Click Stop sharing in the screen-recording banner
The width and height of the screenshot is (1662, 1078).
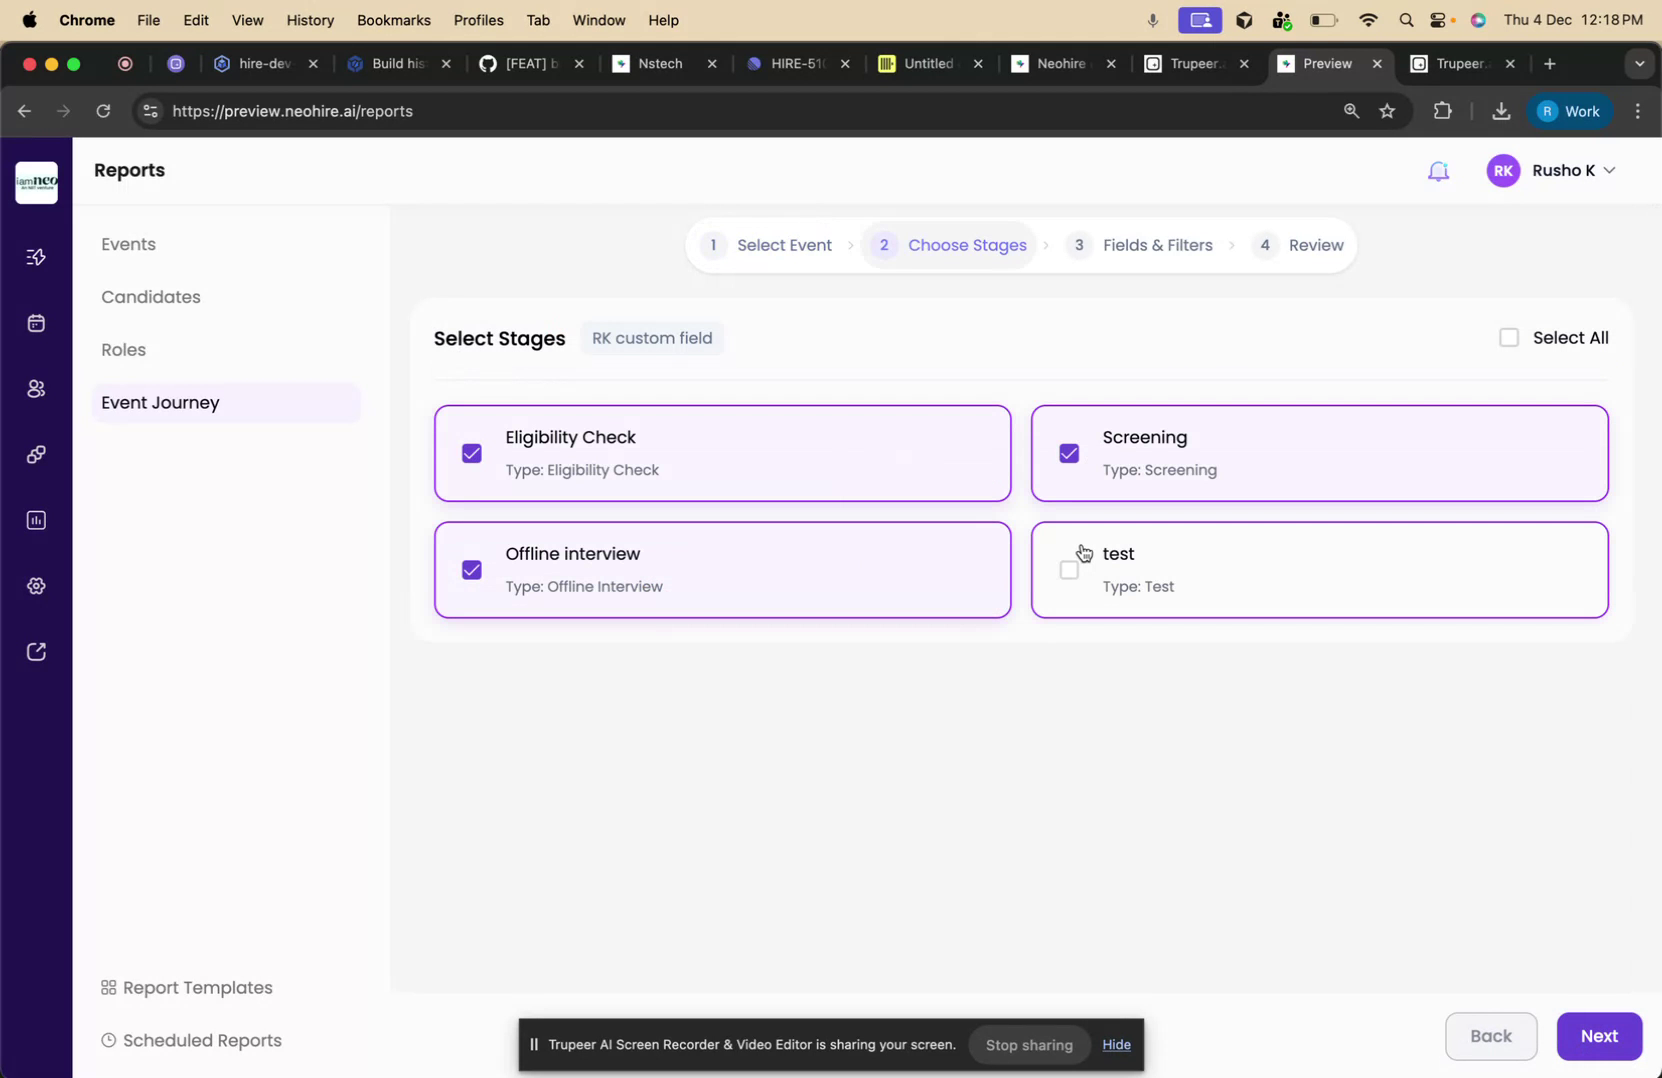1028,1044
